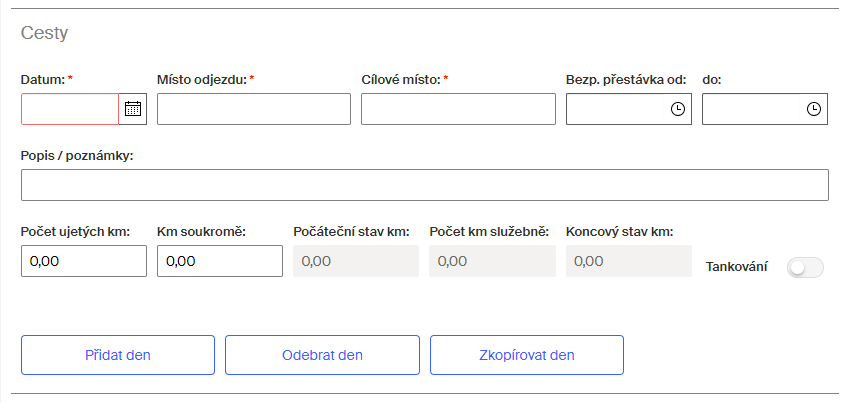Click into the Místo odjezdu field
849x403 pixels.
(254, 109)
